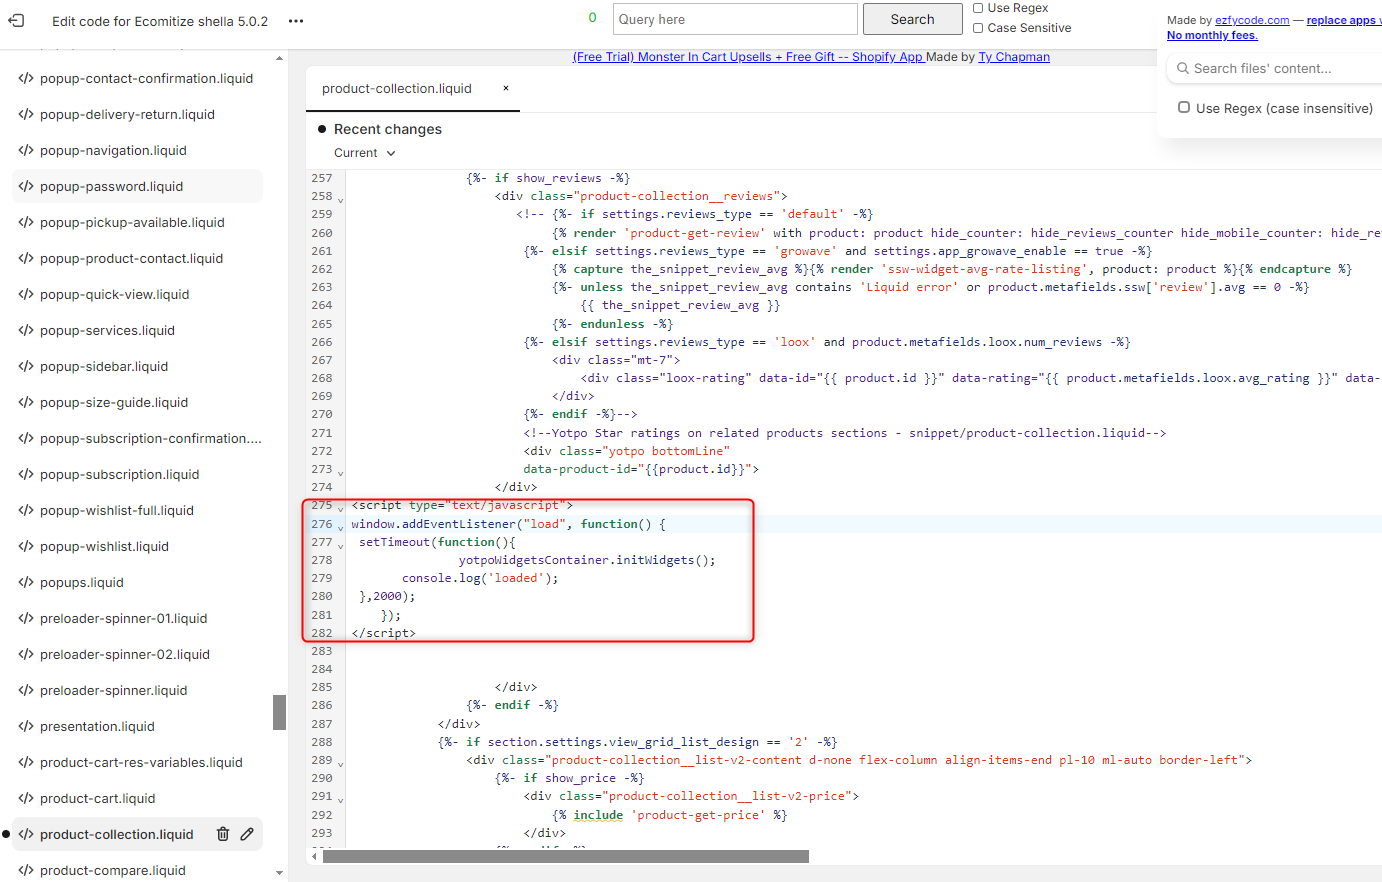Click the file list vertical scrollbar thumb
Image resolution: width=1382 pixels, height=882 pixels.
pyautogui.click(x=279, y=713)
